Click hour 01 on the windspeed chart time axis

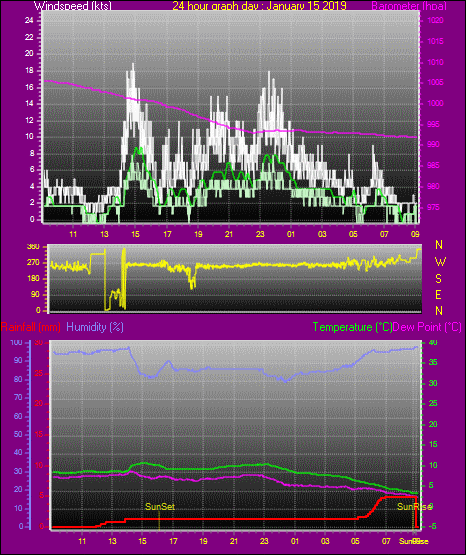pos(291,234)
